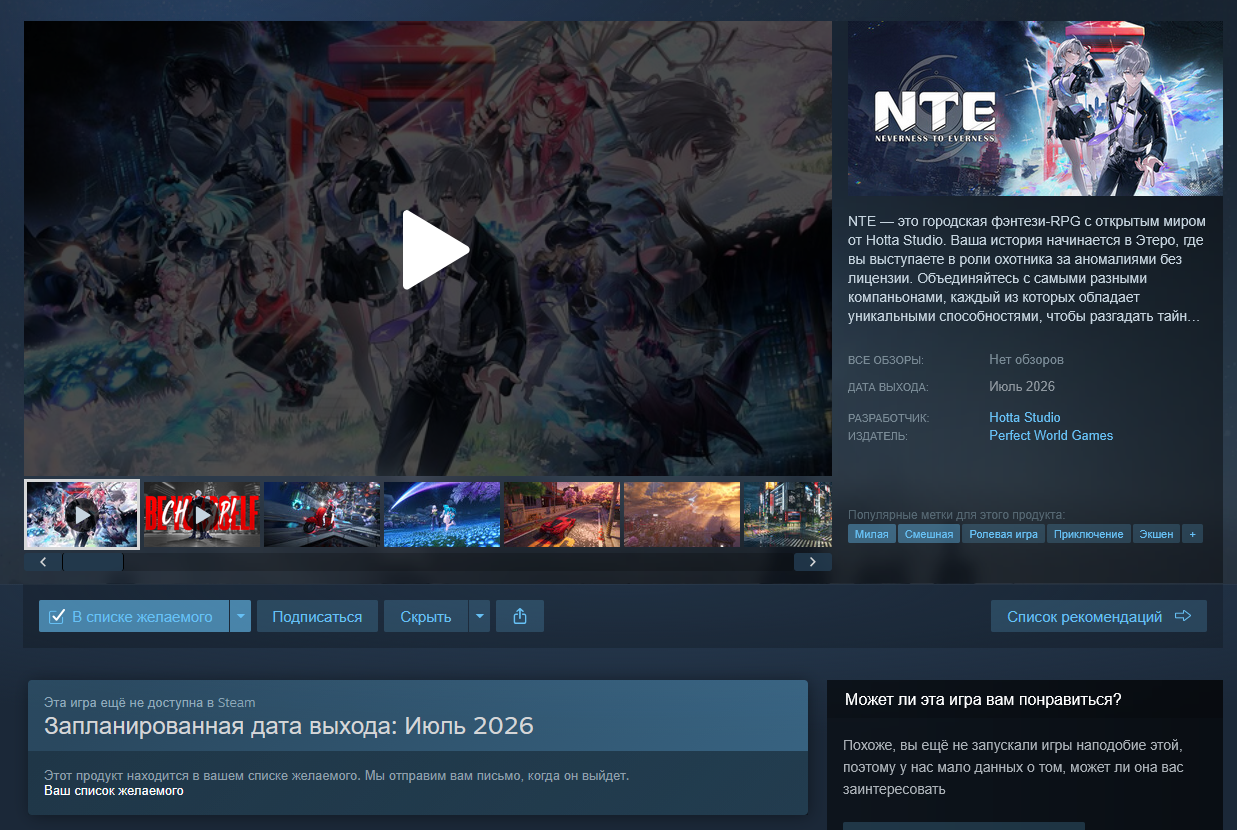Open the comet night sky screenshot thumbnail
The width and height of the screenshot is (1237, 830).
(442, 514)
